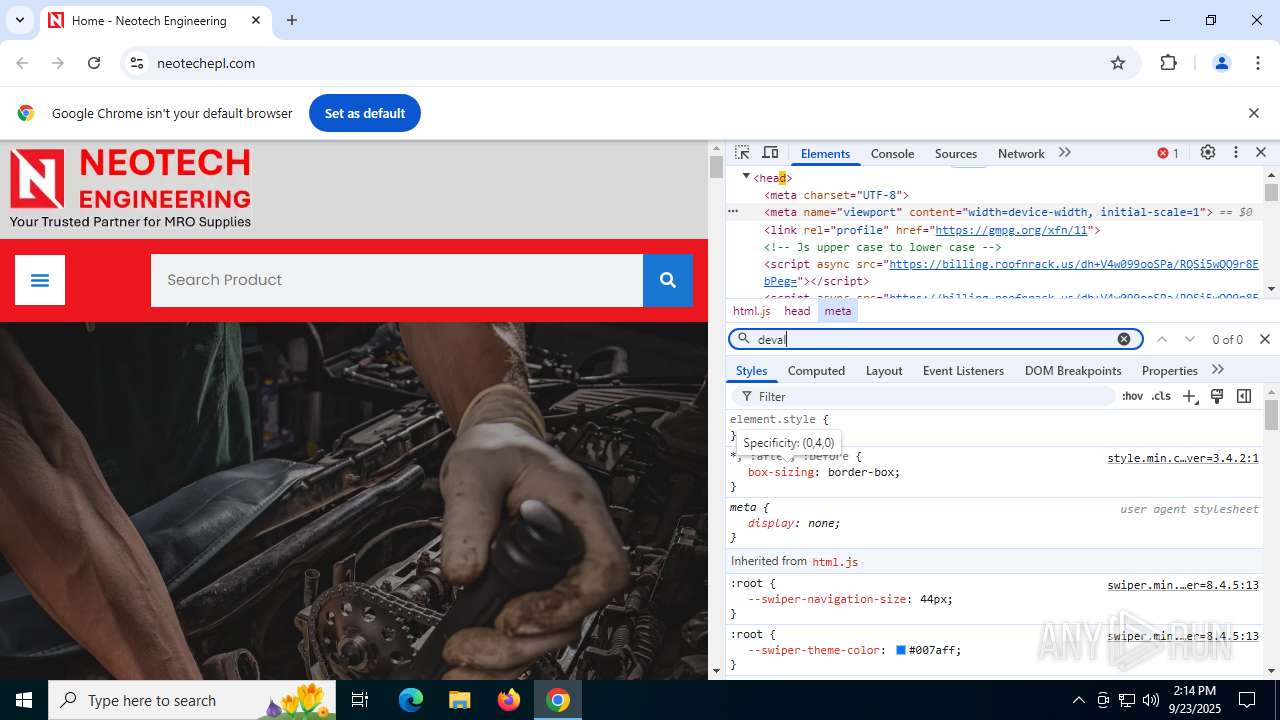Open the billing.roofnrack.us script link

click(x=1073, y=264)
